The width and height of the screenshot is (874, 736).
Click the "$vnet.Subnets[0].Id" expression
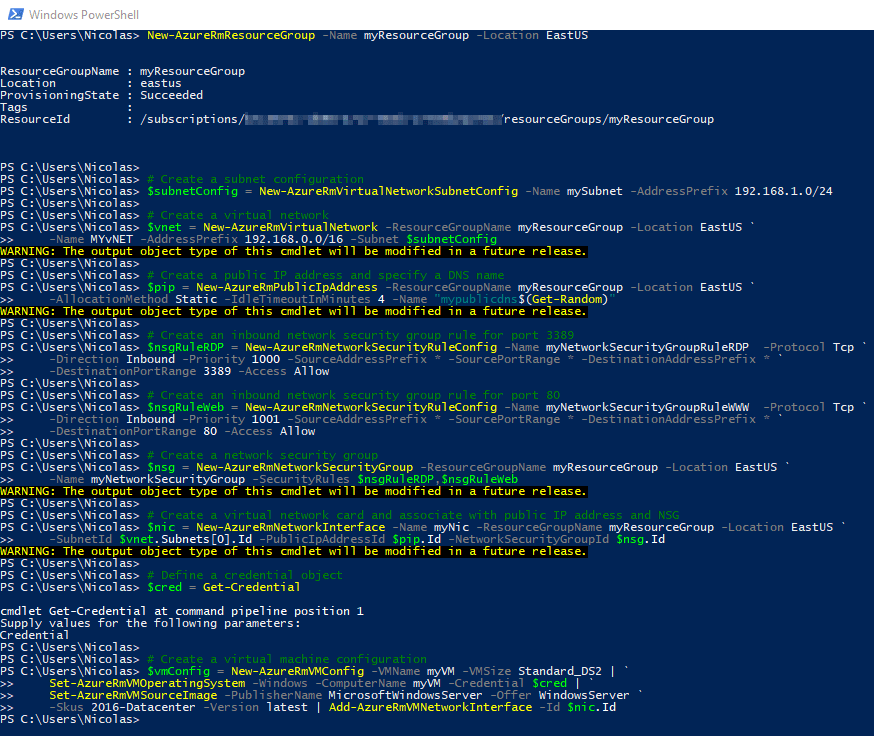click(x=186, y=539)
